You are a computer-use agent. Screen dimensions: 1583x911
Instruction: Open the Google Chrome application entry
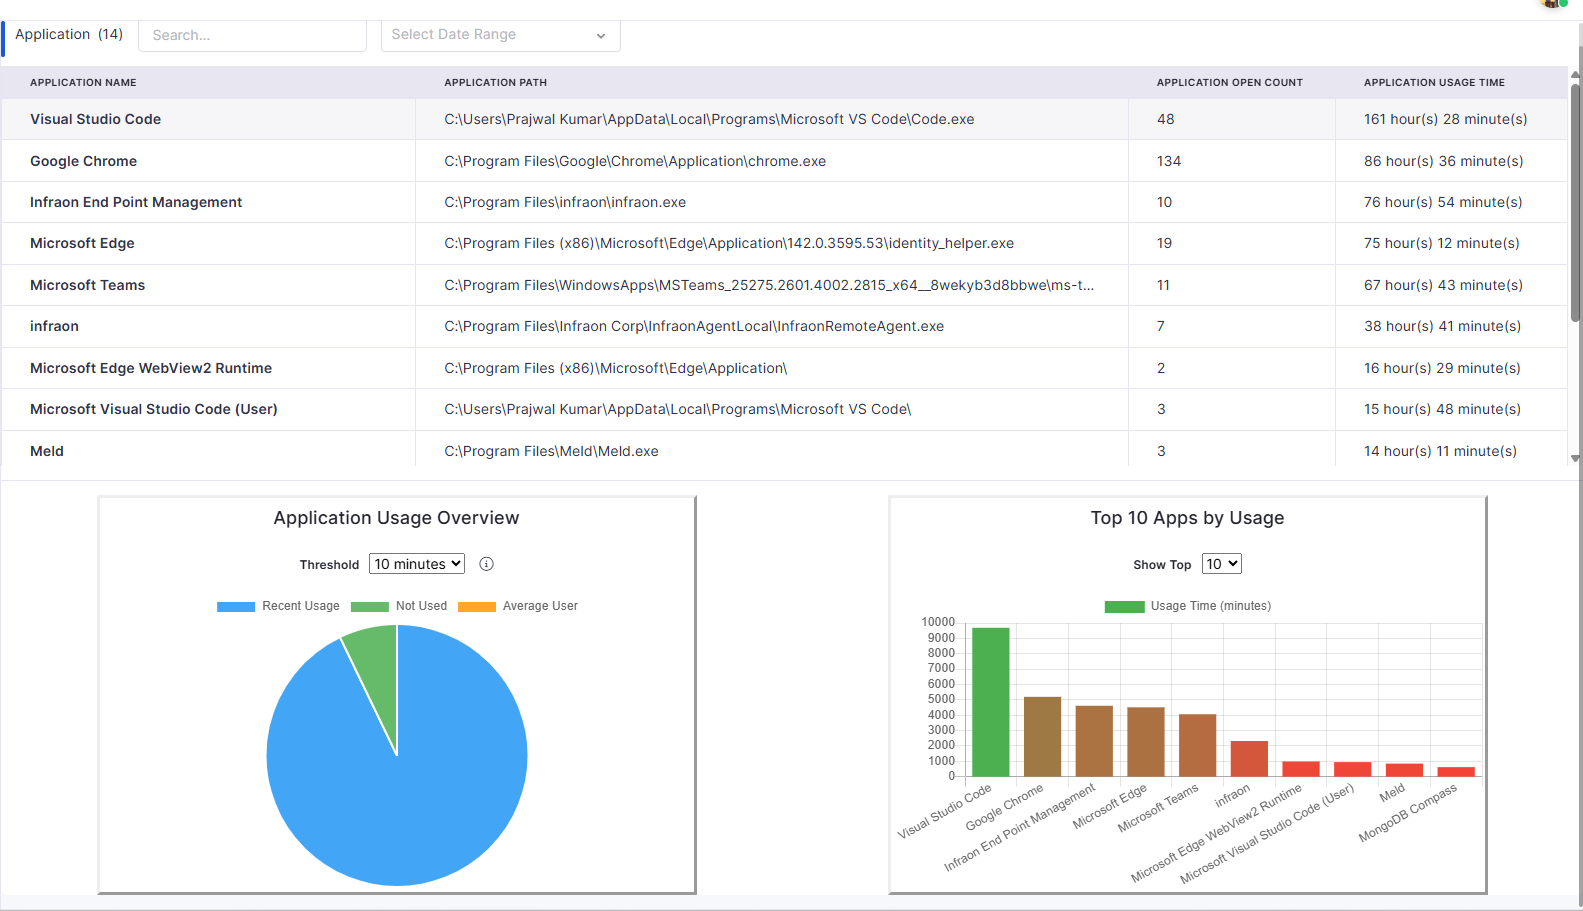pos(83,161)
